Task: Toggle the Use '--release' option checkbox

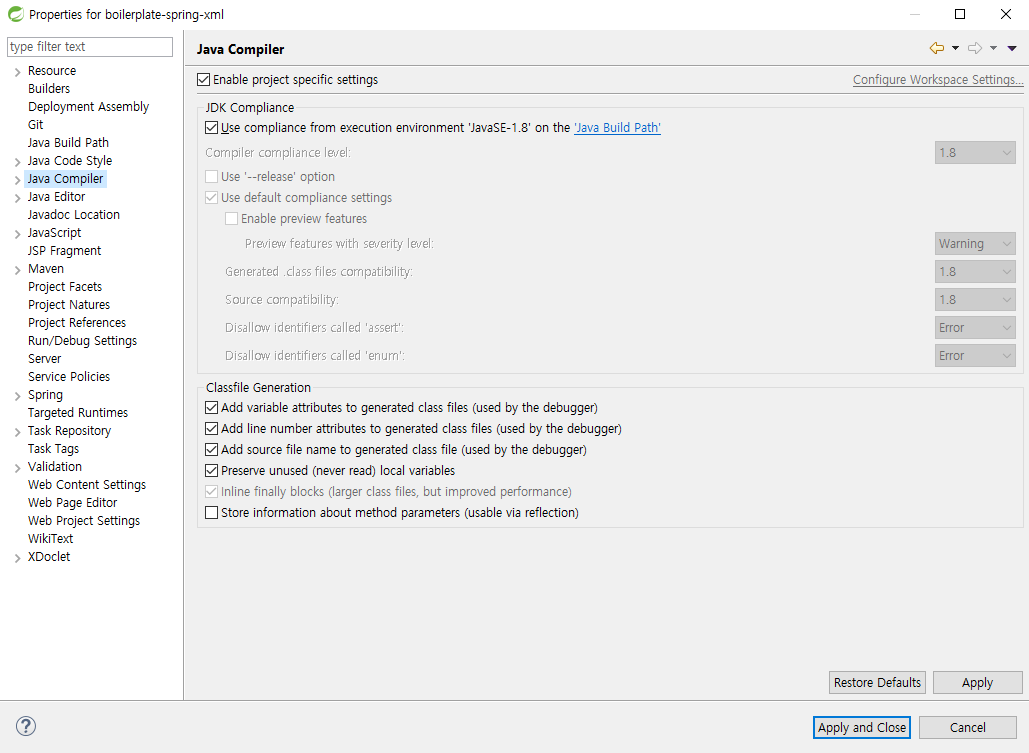Action: tap(211, 177)
